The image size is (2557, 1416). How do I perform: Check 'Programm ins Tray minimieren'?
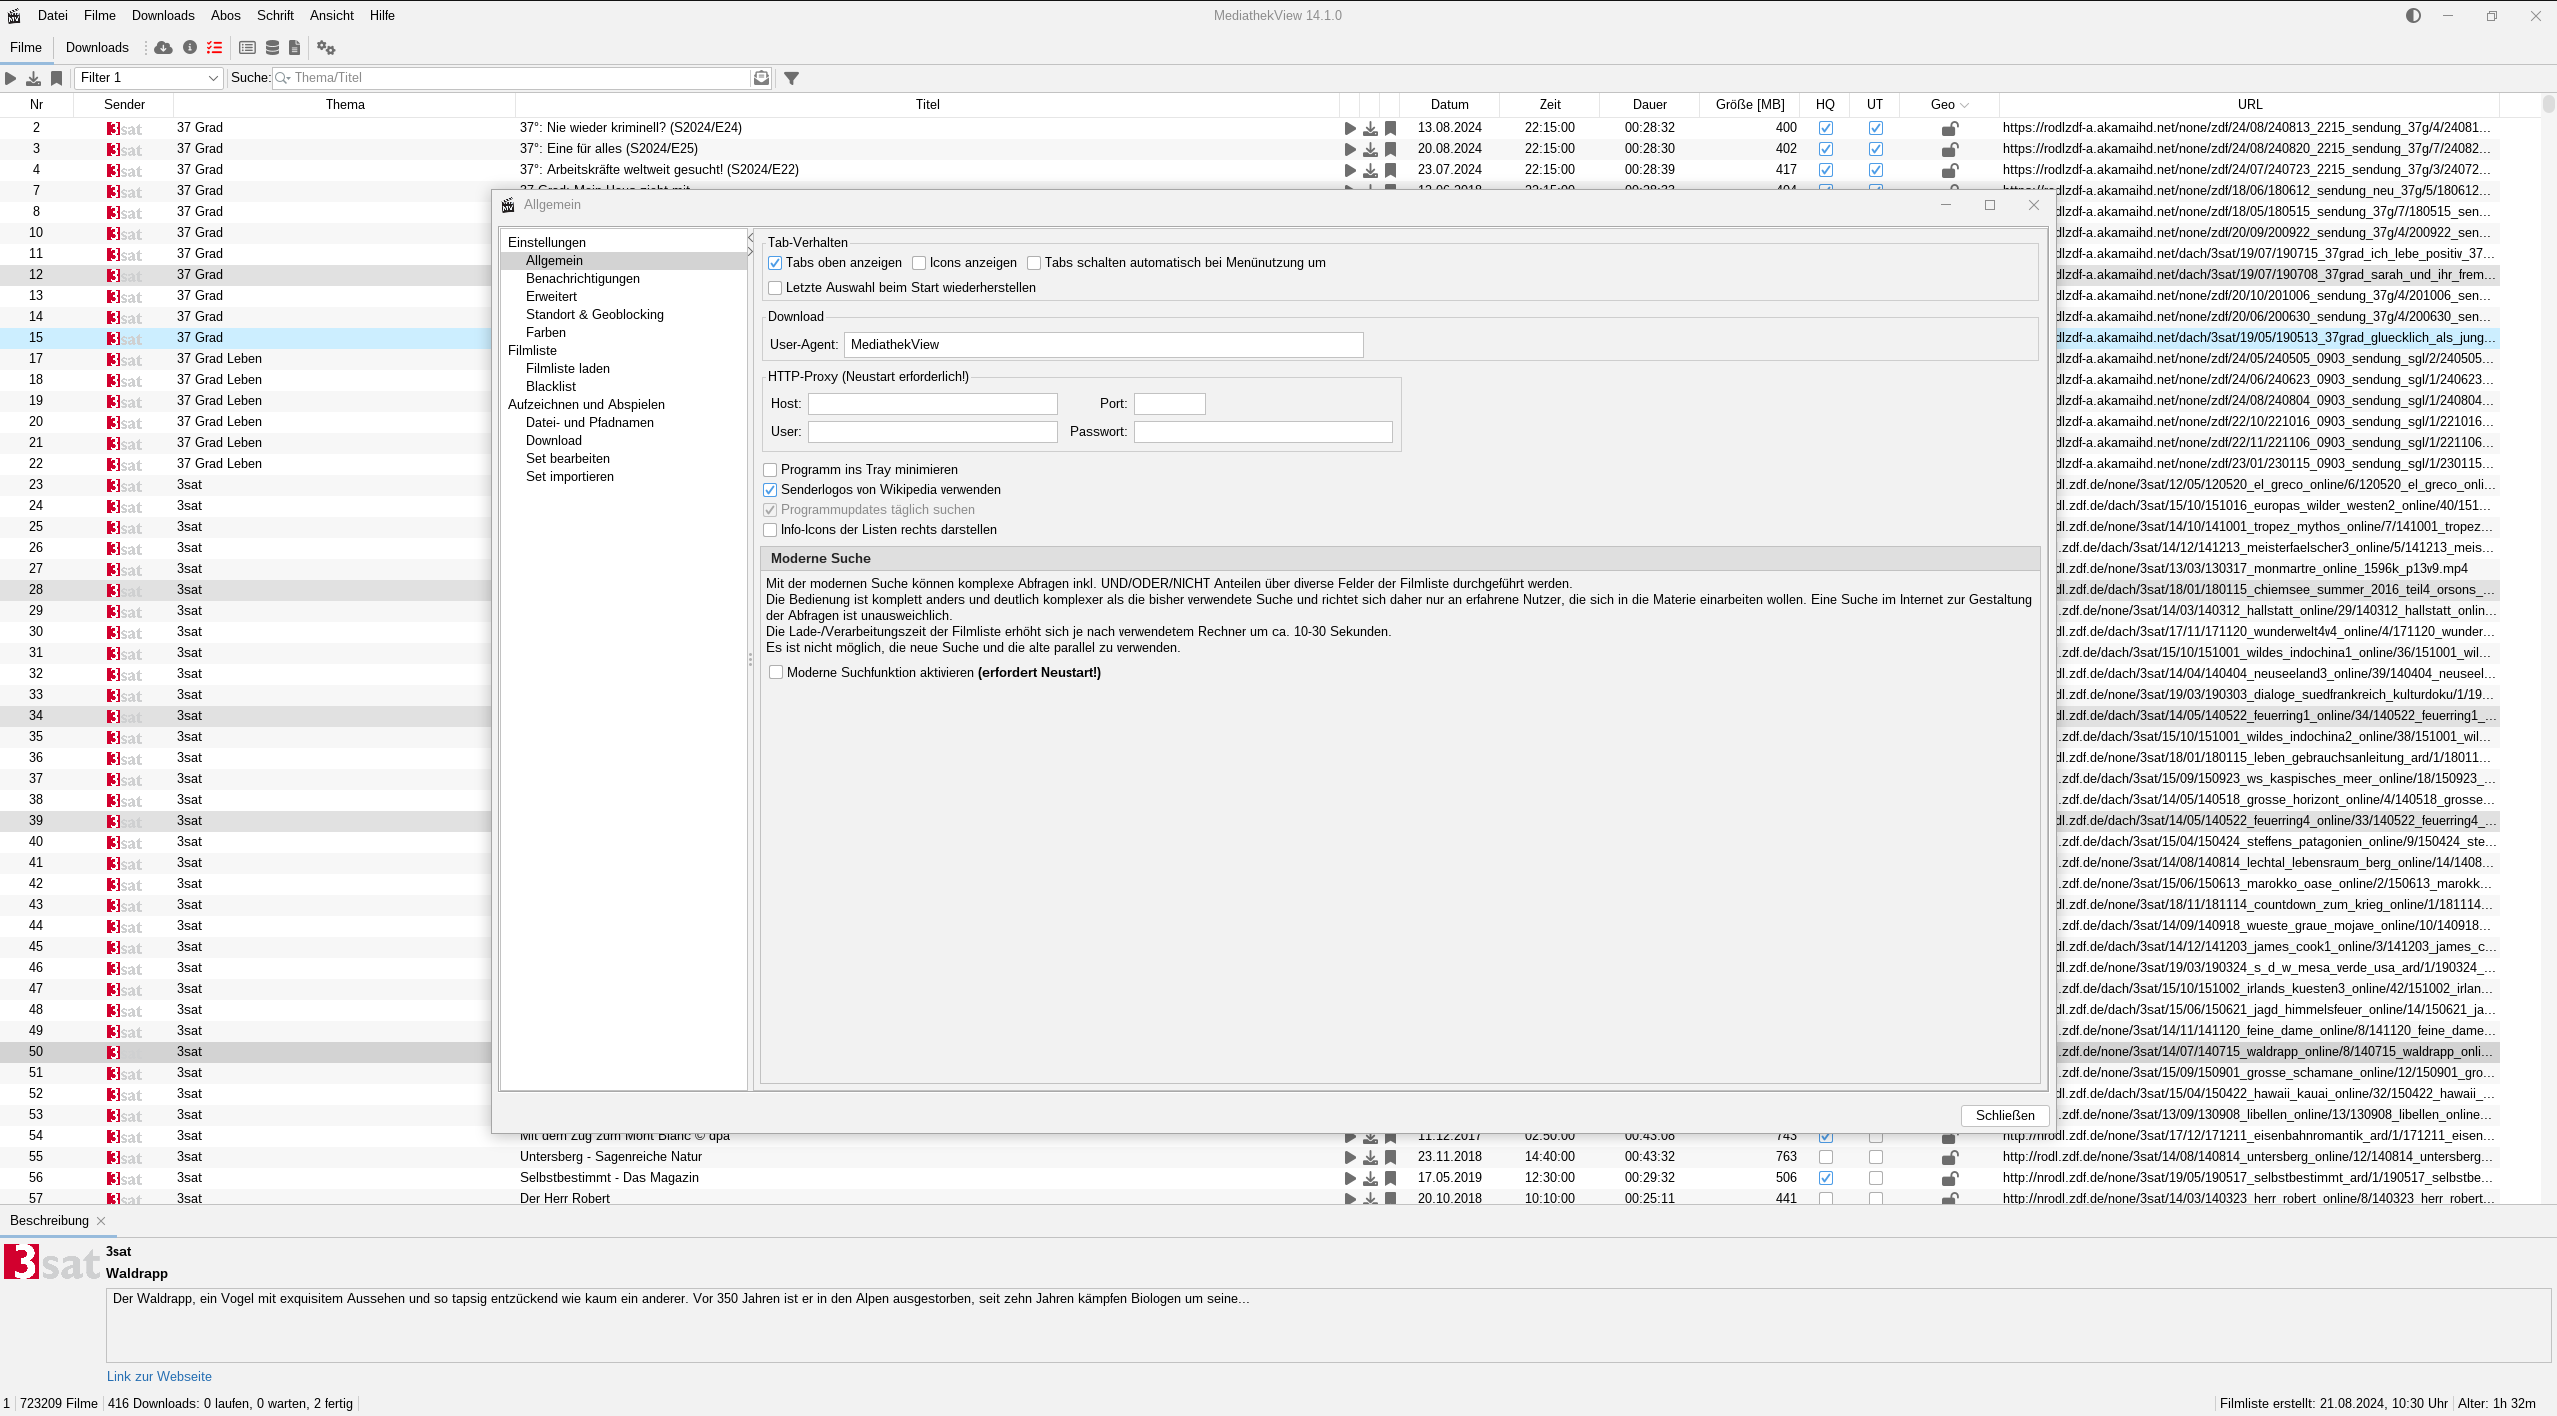(770, 470)
